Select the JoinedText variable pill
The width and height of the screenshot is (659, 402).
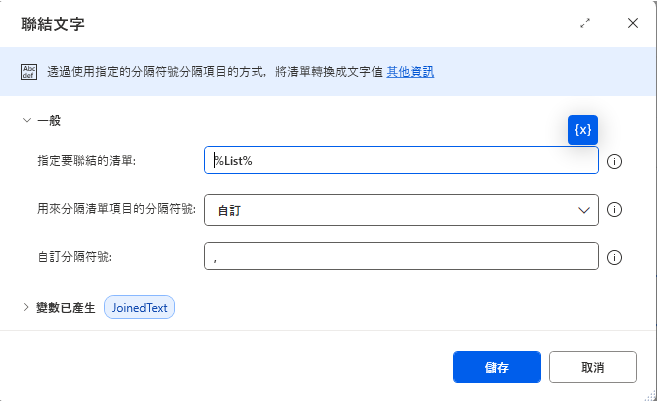[x=139, y=307]
